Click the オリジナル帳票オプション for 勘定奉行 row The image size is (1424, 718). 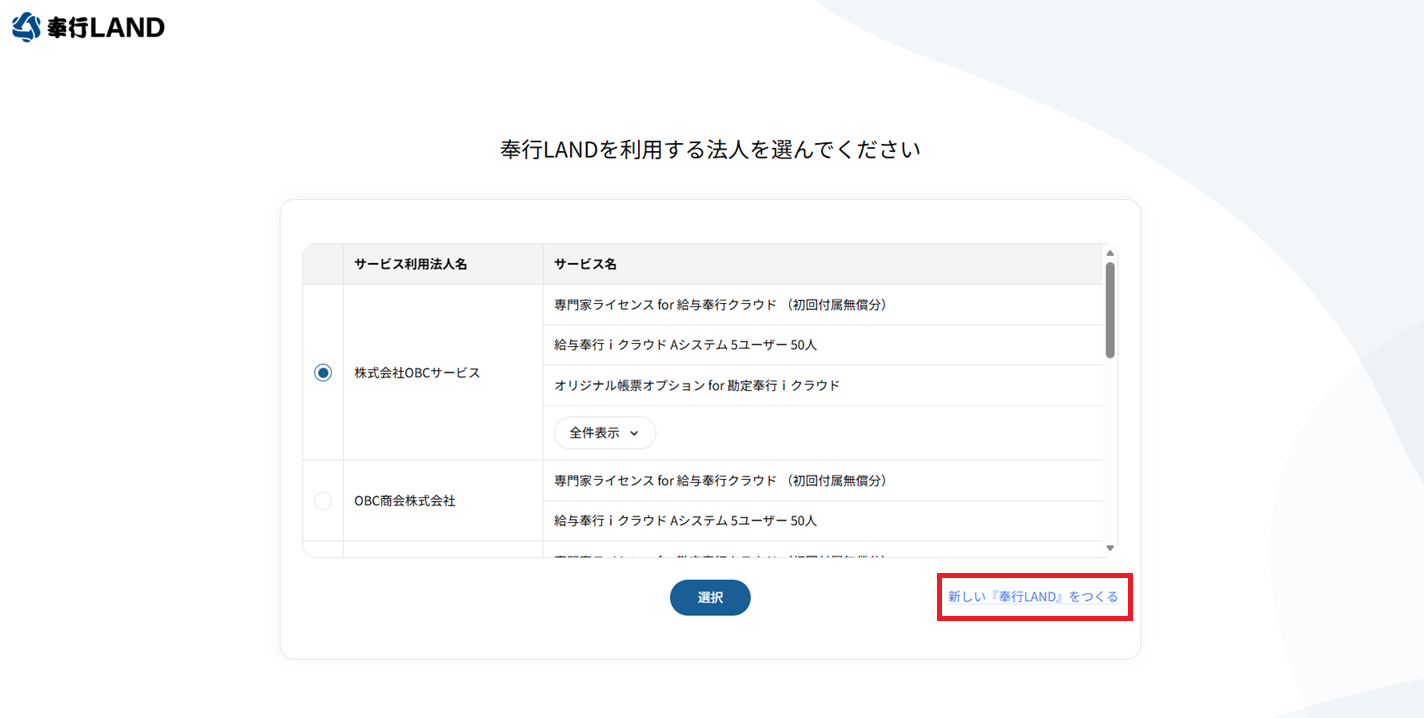coord(823,385)
